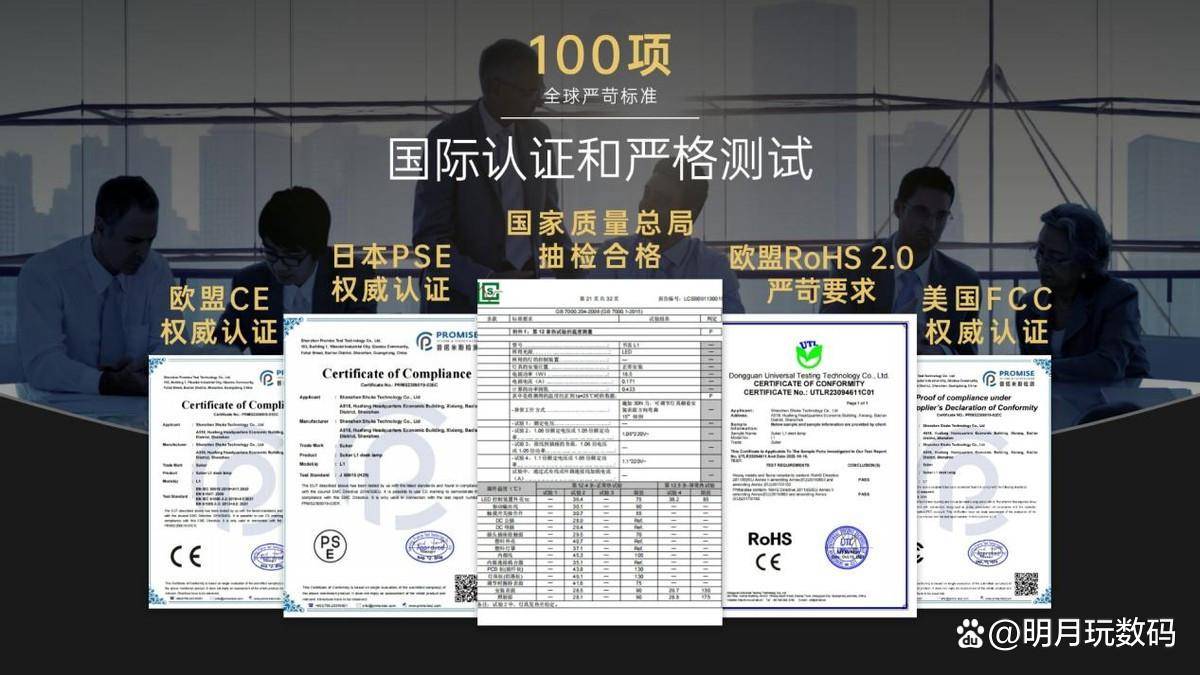Click the "全球严苛标准" subtitle
The height and width of the screenshot is (675, 1200).
point(600,97)
